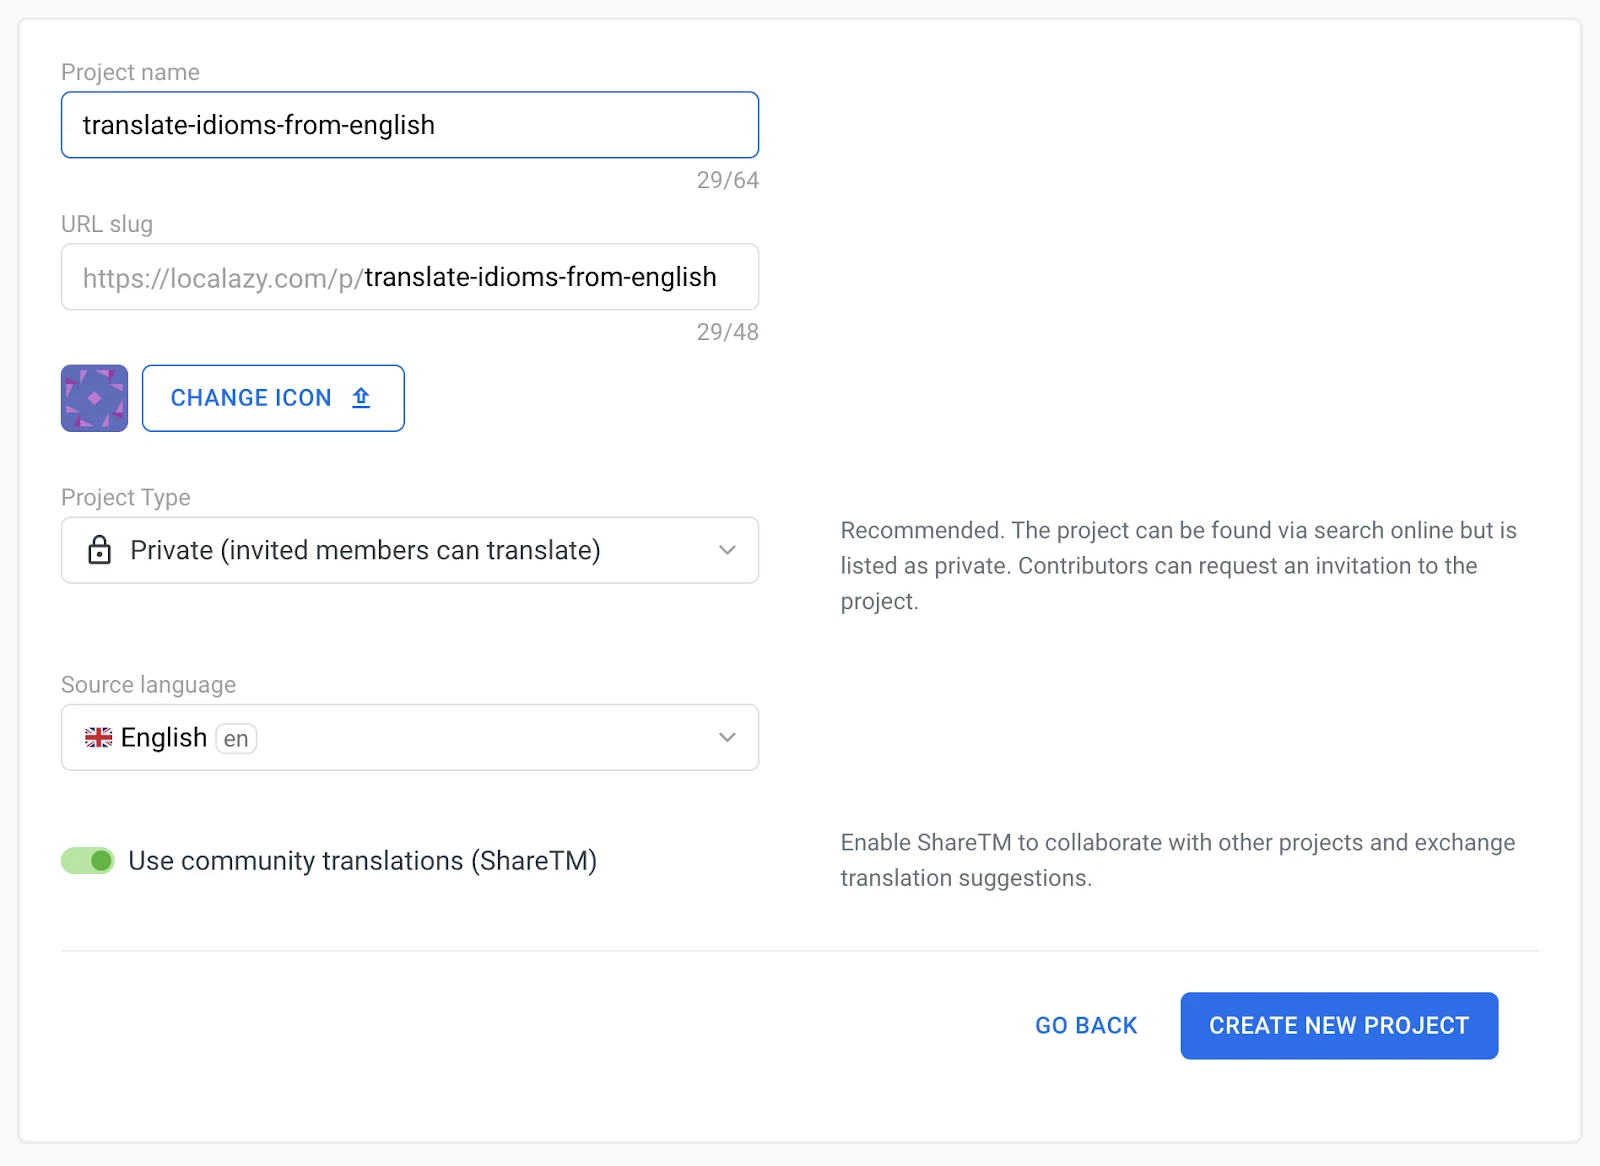Viewport: 1600px width, 1166px height.
Task: Click the 'Project name' field label
Action: coord(130,72)
